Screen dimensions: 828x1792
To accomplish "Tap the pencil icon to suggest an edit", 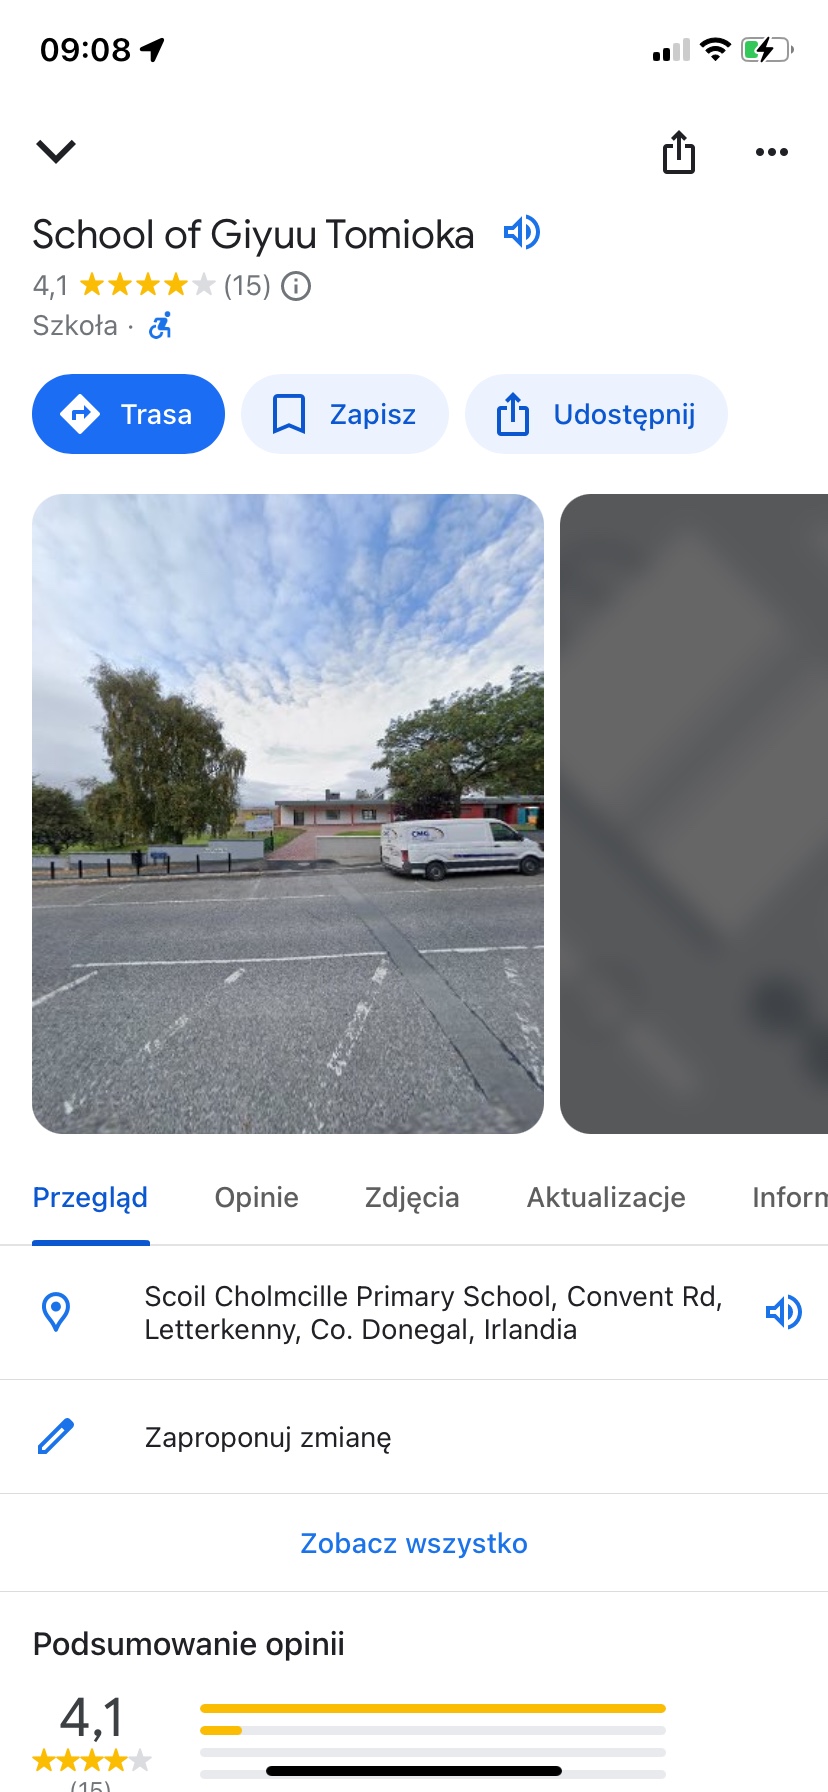I will (56, 1436).
